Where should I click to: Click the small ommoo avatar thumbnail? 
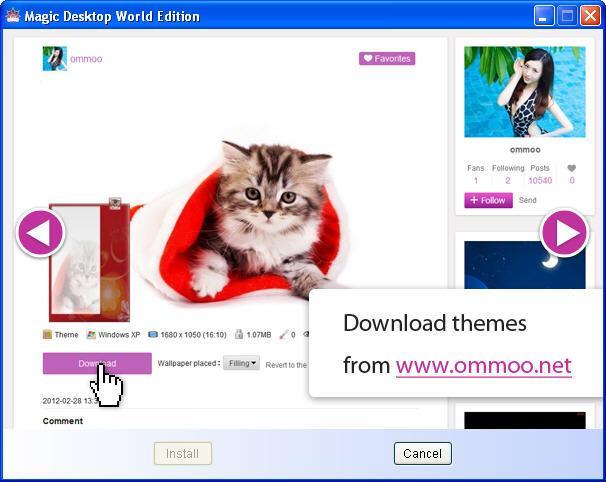(x=54, y=58)
